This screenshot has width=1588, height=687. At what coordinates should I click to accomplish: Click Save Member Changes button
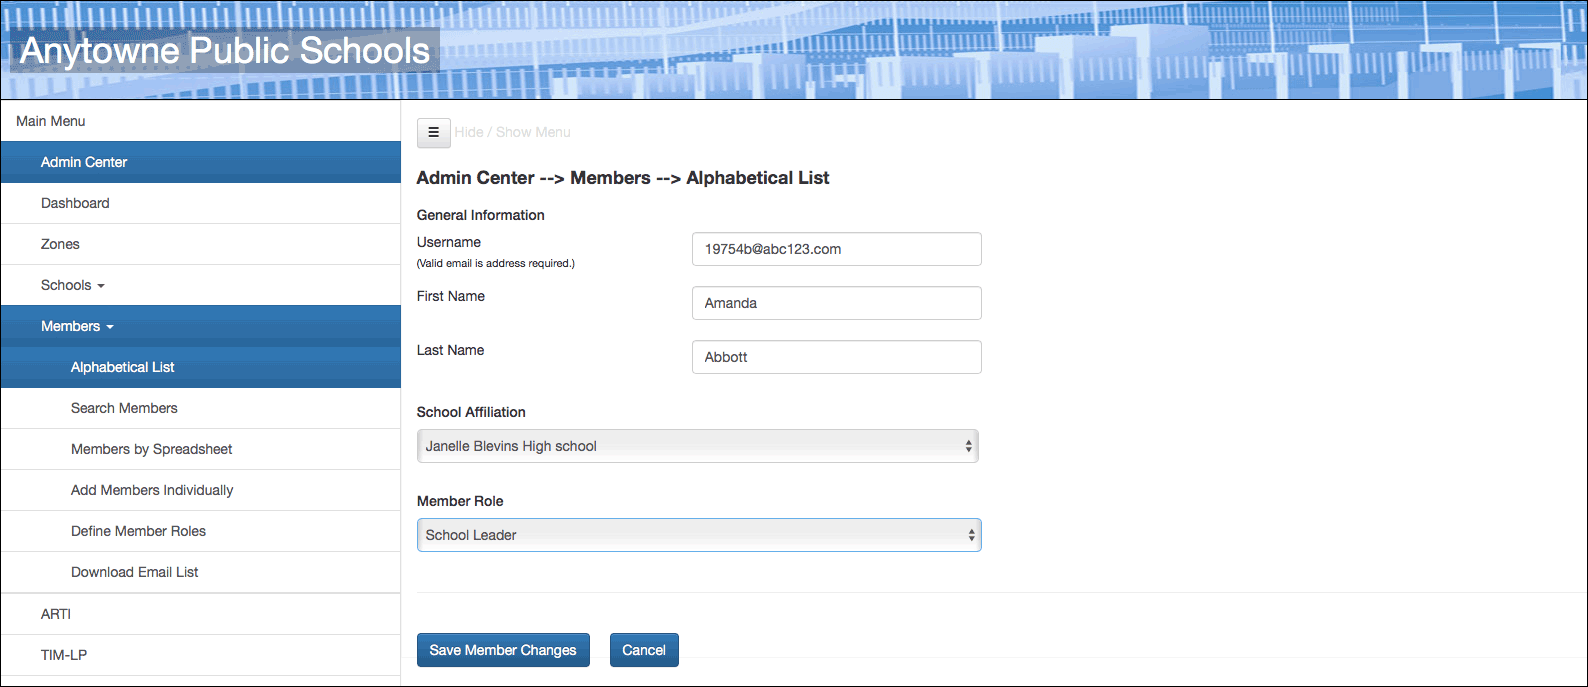503,650
